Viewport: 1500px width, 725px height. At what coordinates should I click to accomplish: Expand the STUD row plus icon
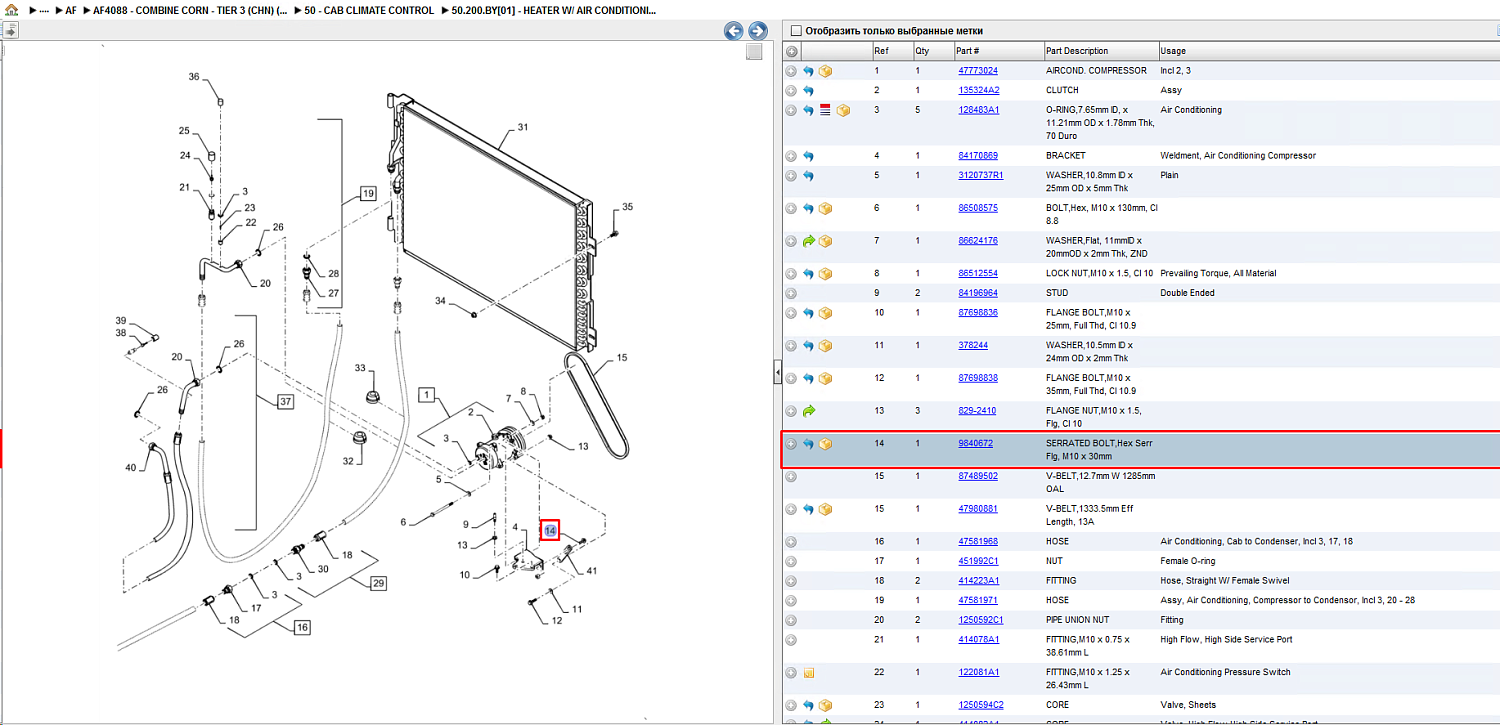pyautogui.click(x=791, y=294)
